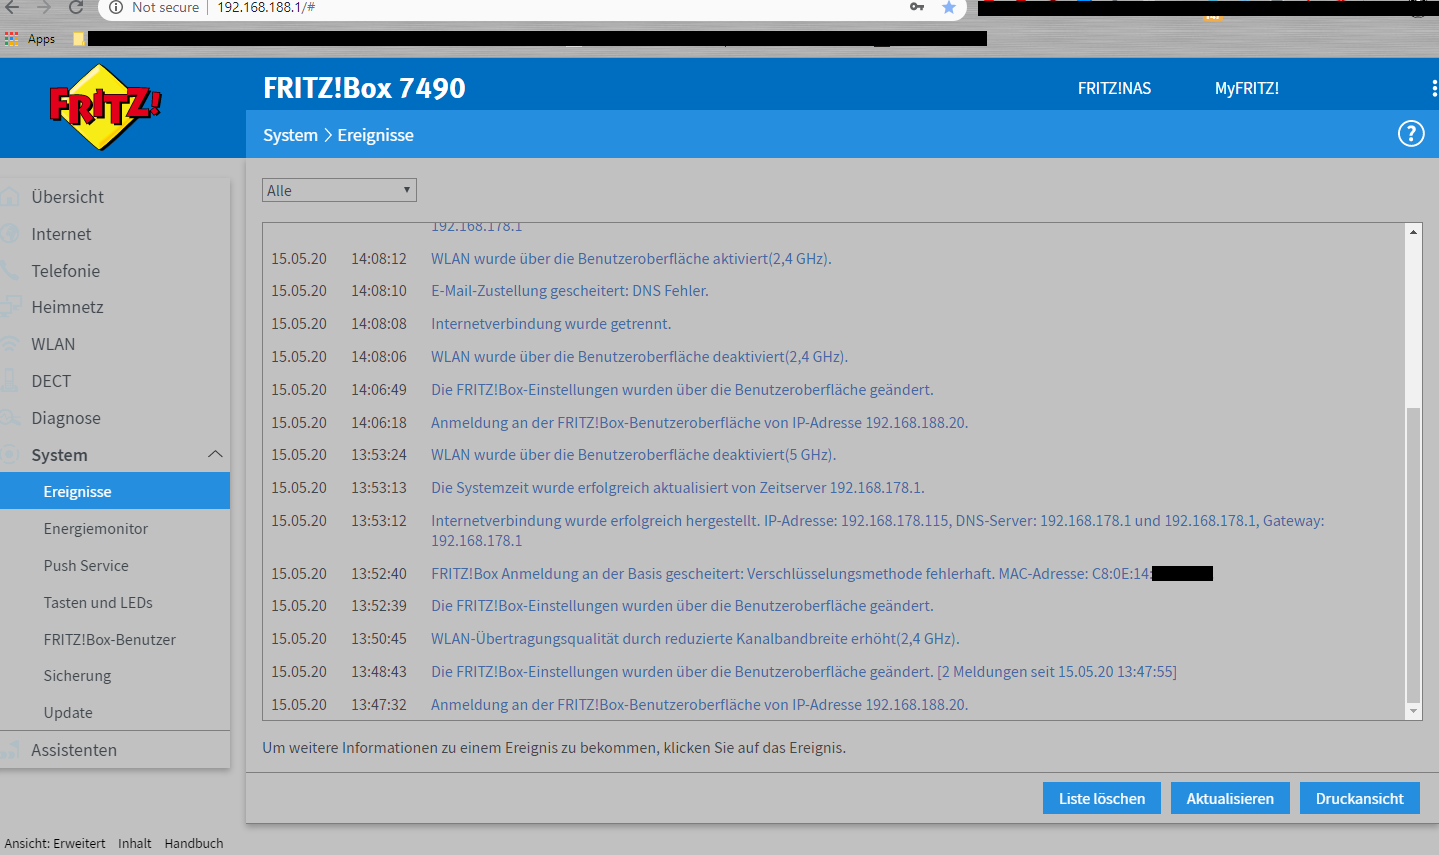Click the Not secure site info icon
The height and width of the screenshot is (855, 1439).
tap(116, 7)
